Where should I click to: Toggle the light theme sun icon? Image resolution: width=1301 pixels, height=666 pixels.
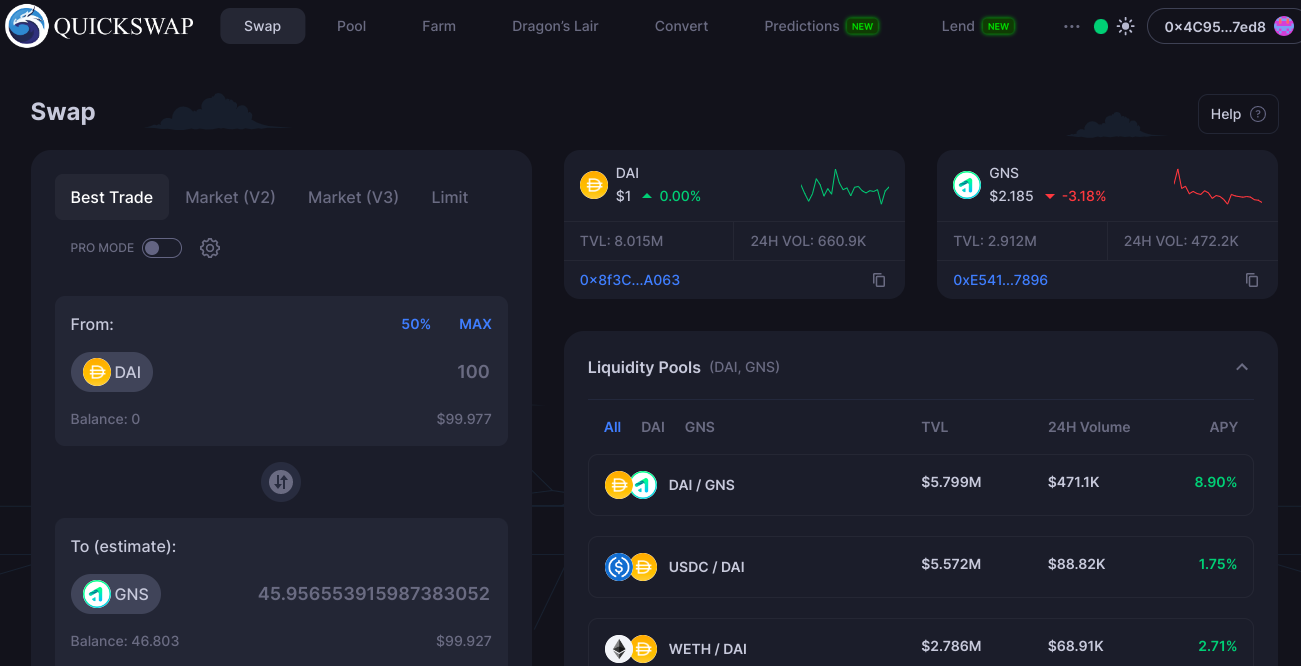click(1126, 27)
